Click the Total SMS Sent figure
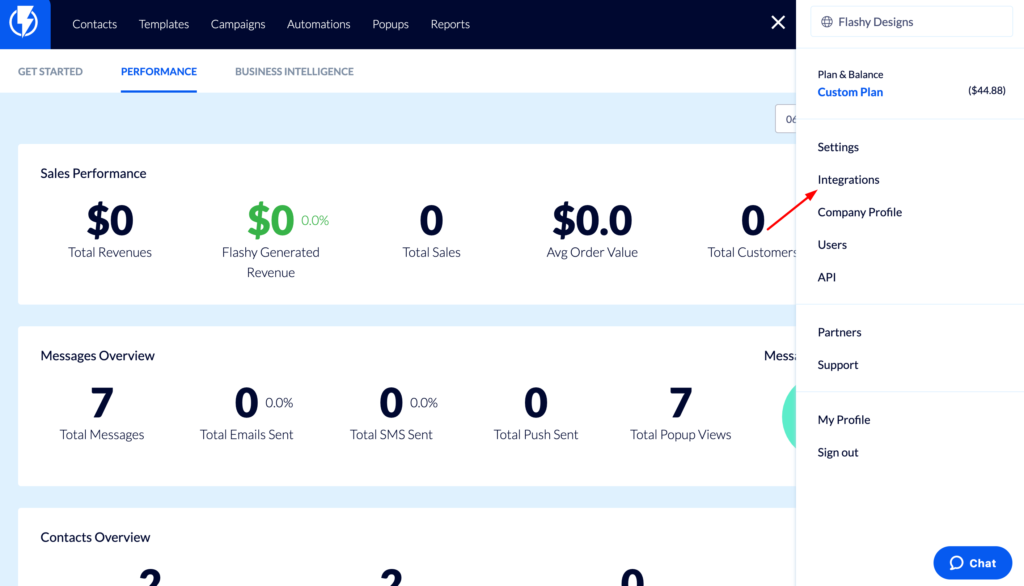The width and height of the screenshot is (1024, 586). pyautogui.click(x=391, y=402)
